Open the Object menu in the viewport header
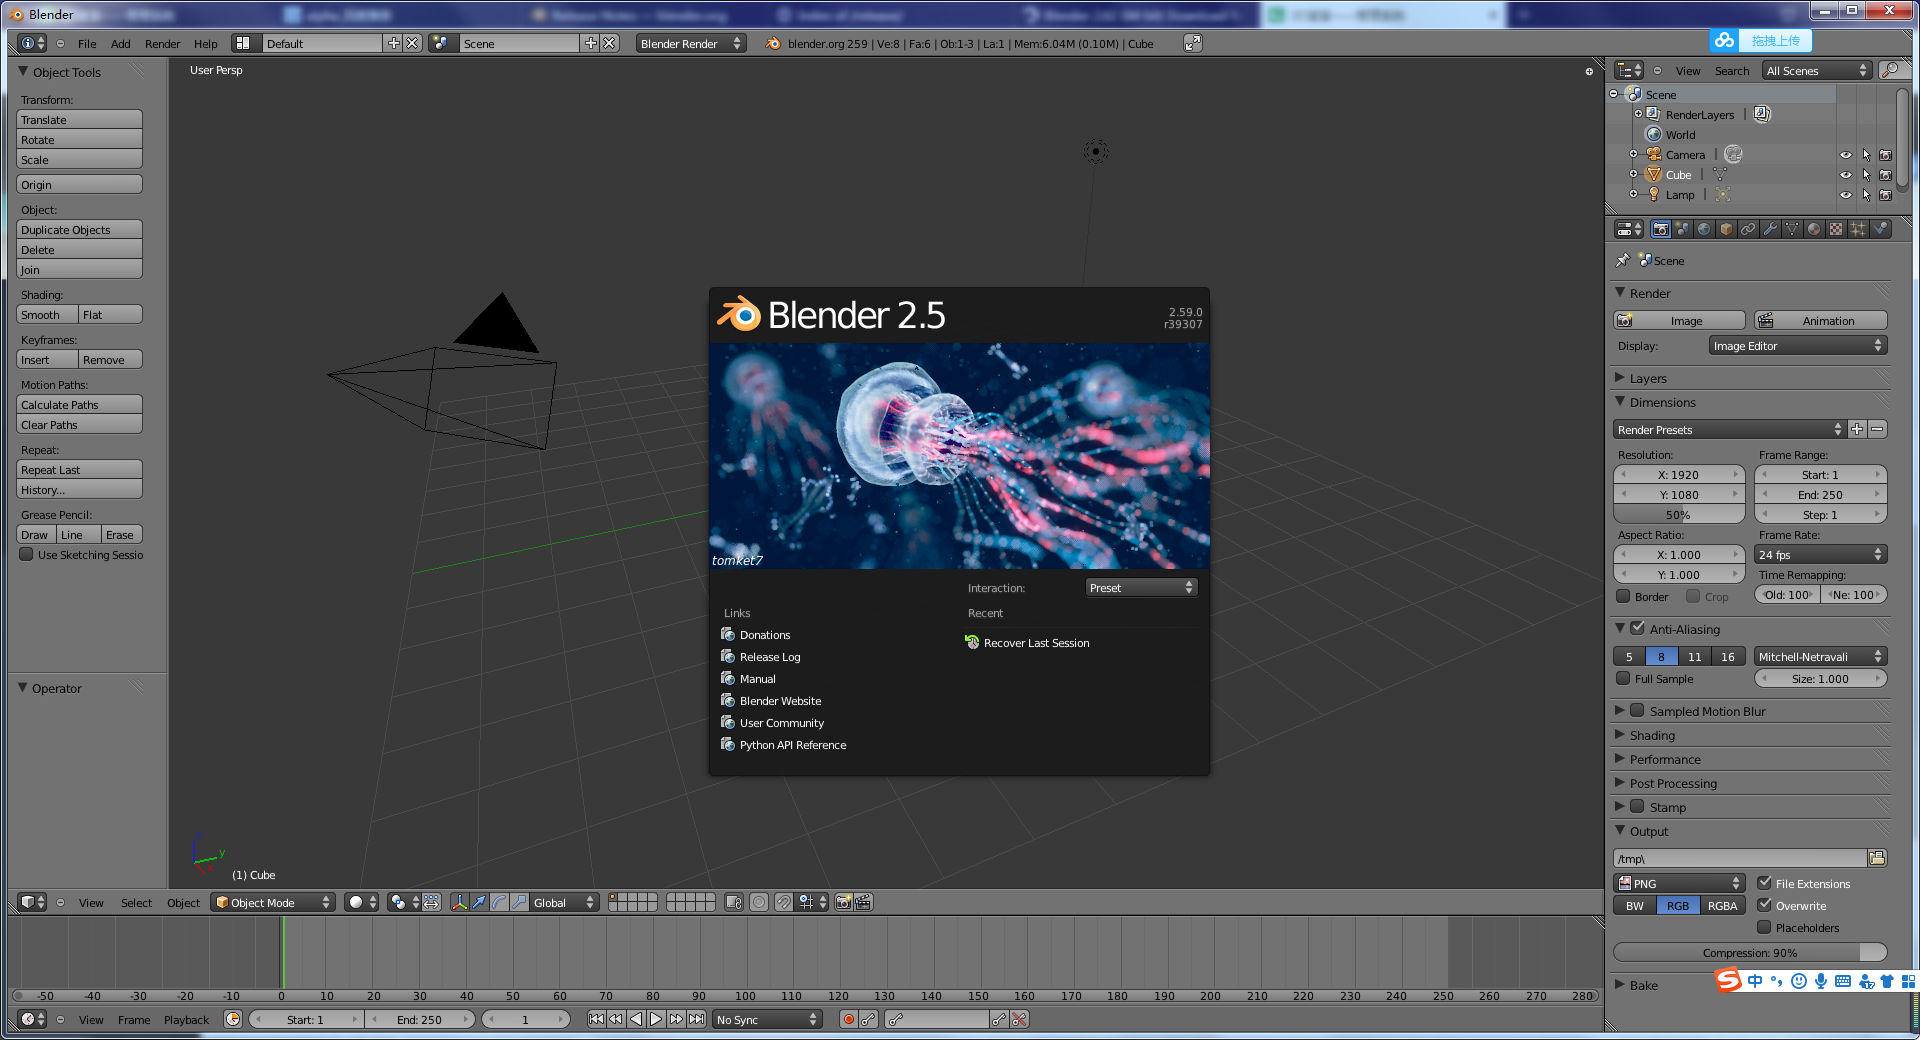Image resolution: width=1920 pixels, height=1040 pixels. [x=183, y=902]
